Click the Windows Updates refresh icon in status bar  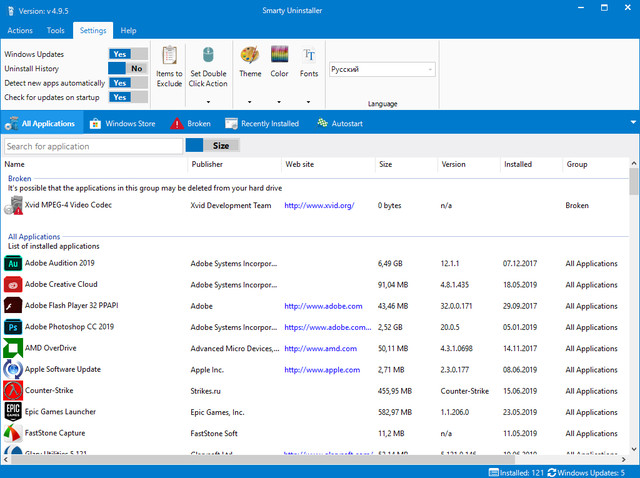pyautogui.click(x=552, y=473)
